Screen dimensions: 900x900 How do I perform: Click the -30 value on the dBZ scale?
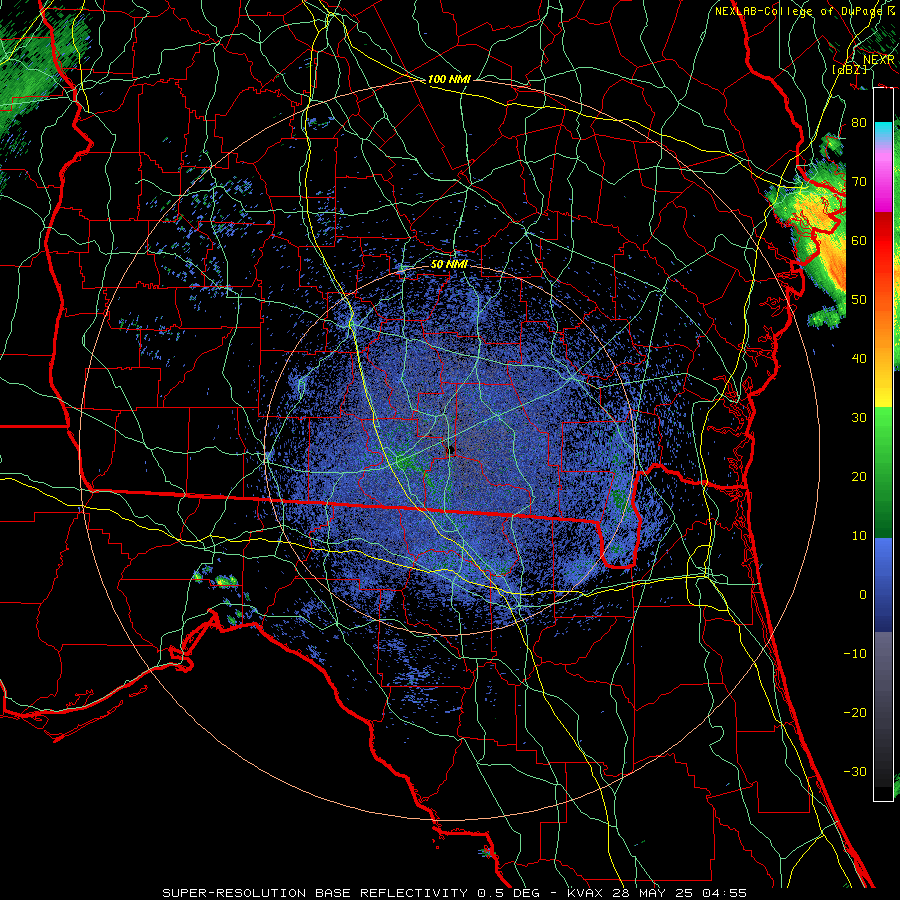(x=855, y=772)
